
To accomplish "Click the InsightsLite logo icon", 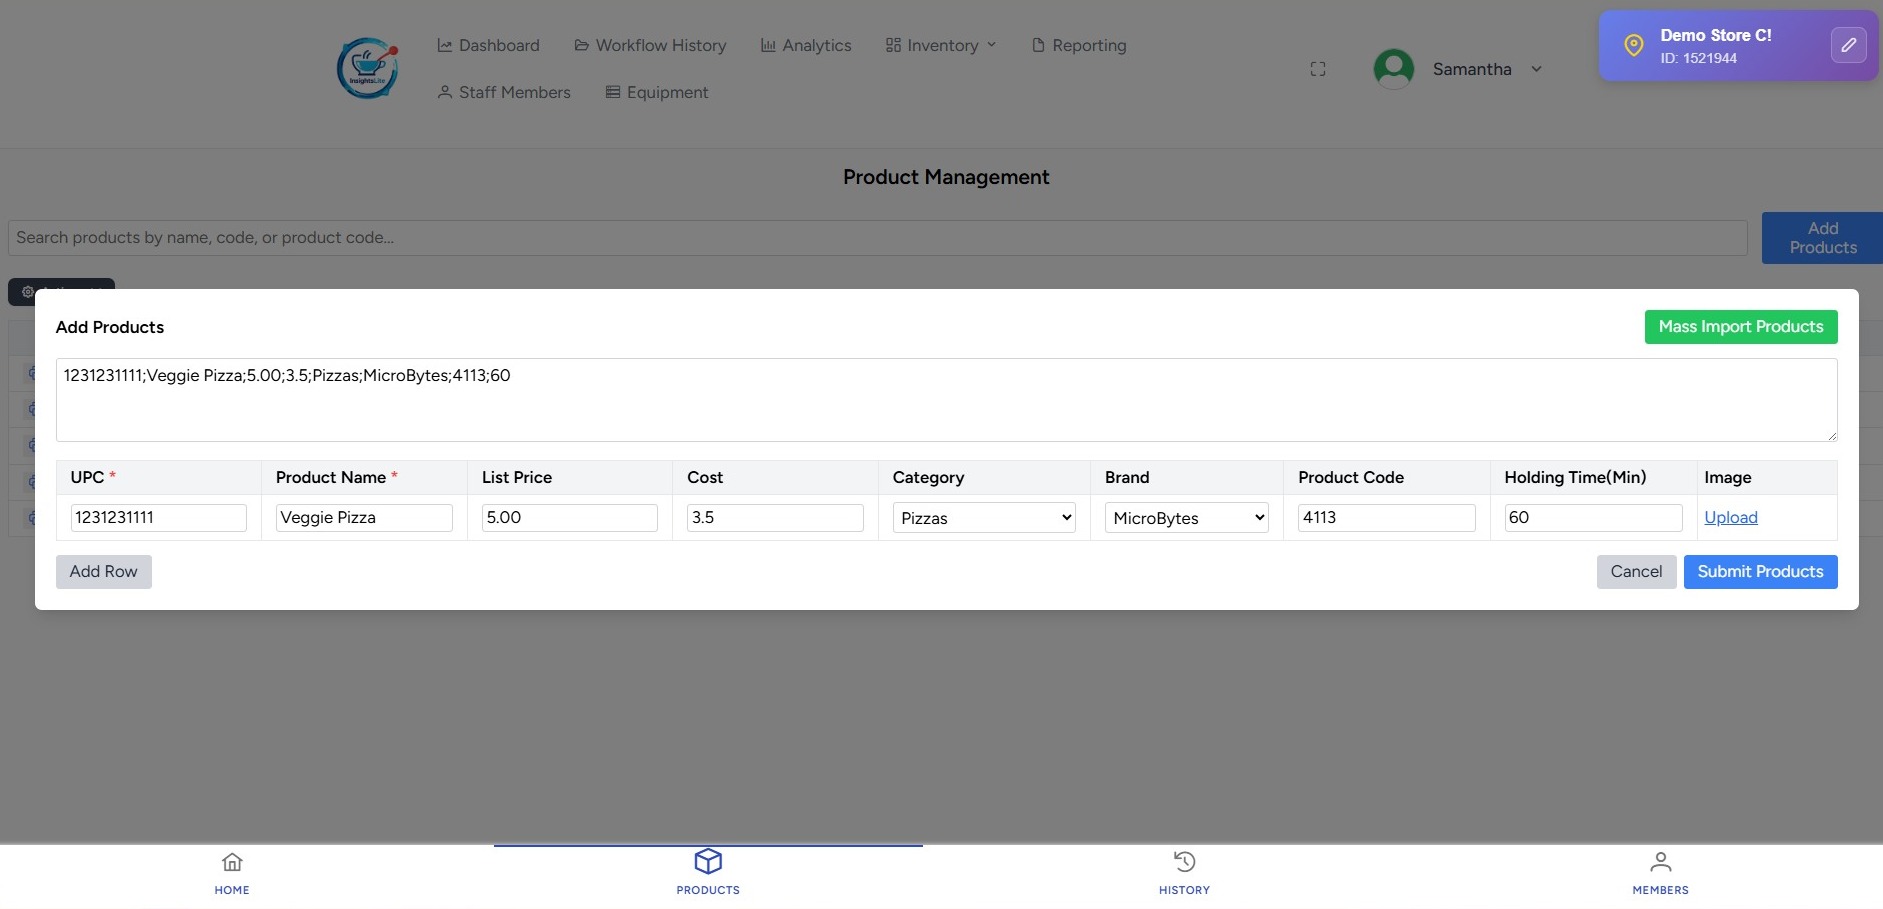I will coord(368,68).
